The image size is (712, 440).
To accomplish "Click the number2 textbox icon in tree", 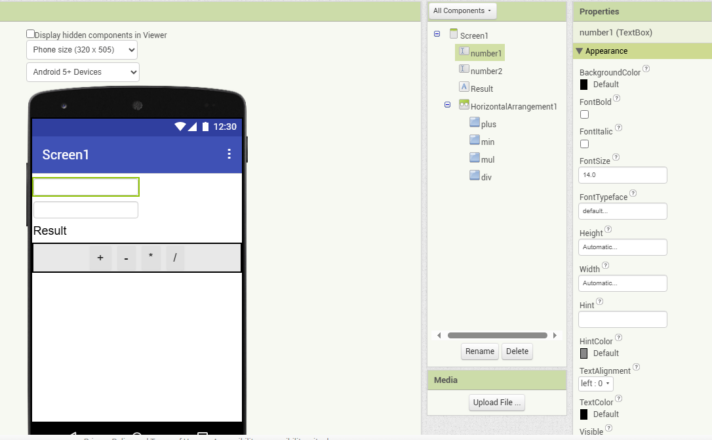I will [463, 70].
